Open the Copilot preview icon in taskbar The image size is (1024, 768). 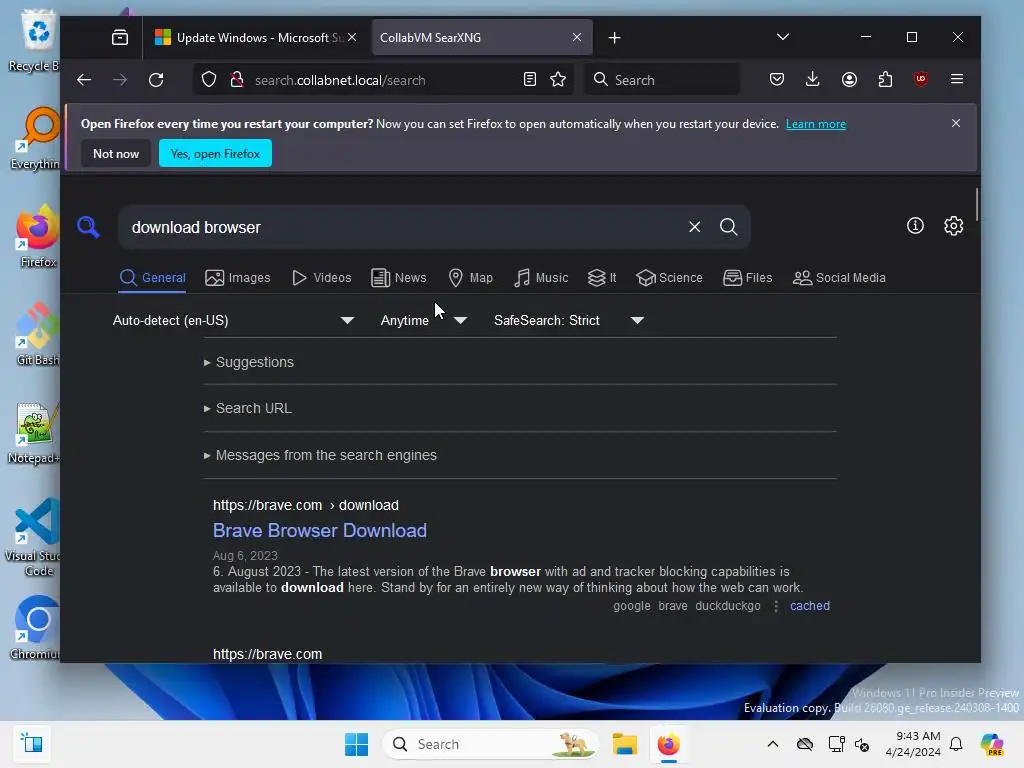992,744
